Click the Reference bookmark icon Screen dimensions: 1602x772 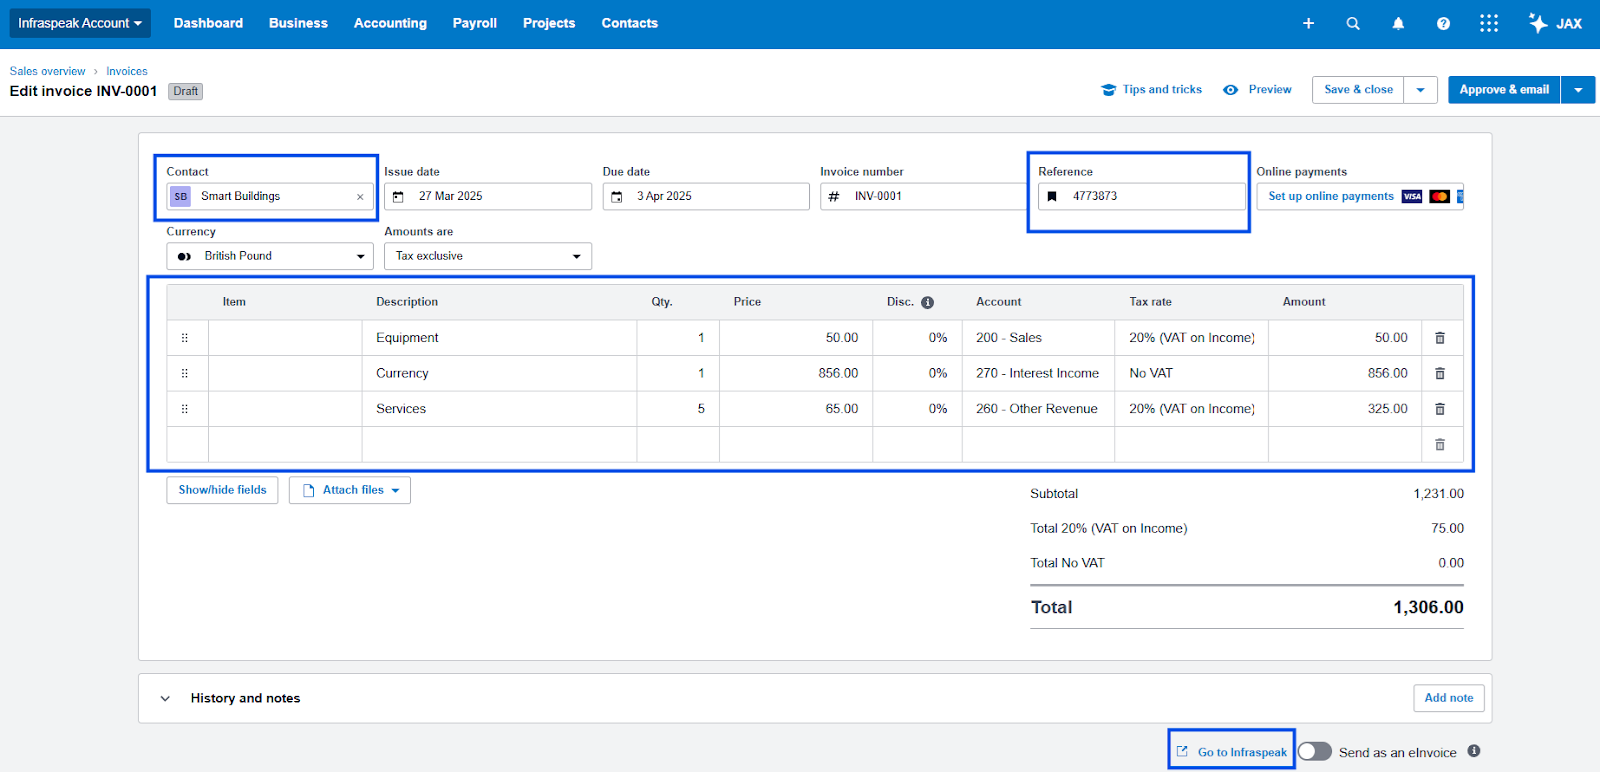[x=1052, y=197]
